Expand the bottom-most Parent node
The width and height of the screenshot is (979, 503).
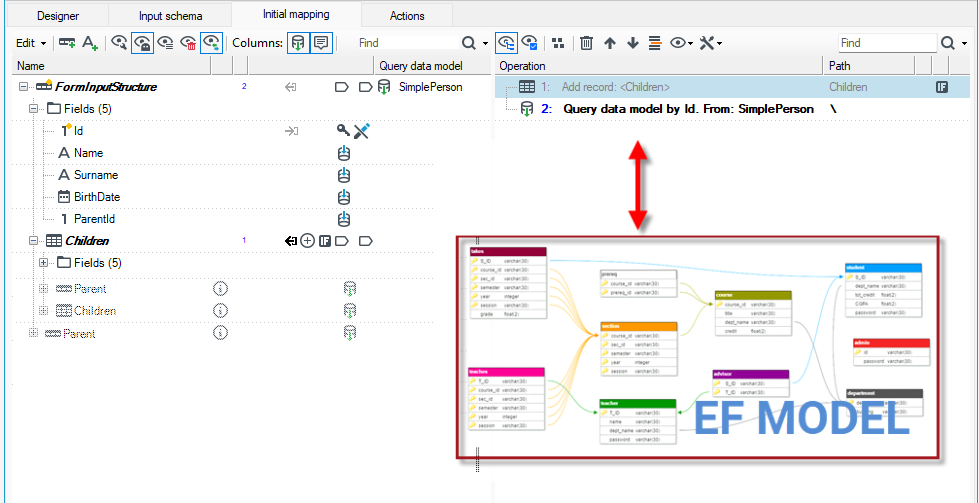tap(34, 334)
